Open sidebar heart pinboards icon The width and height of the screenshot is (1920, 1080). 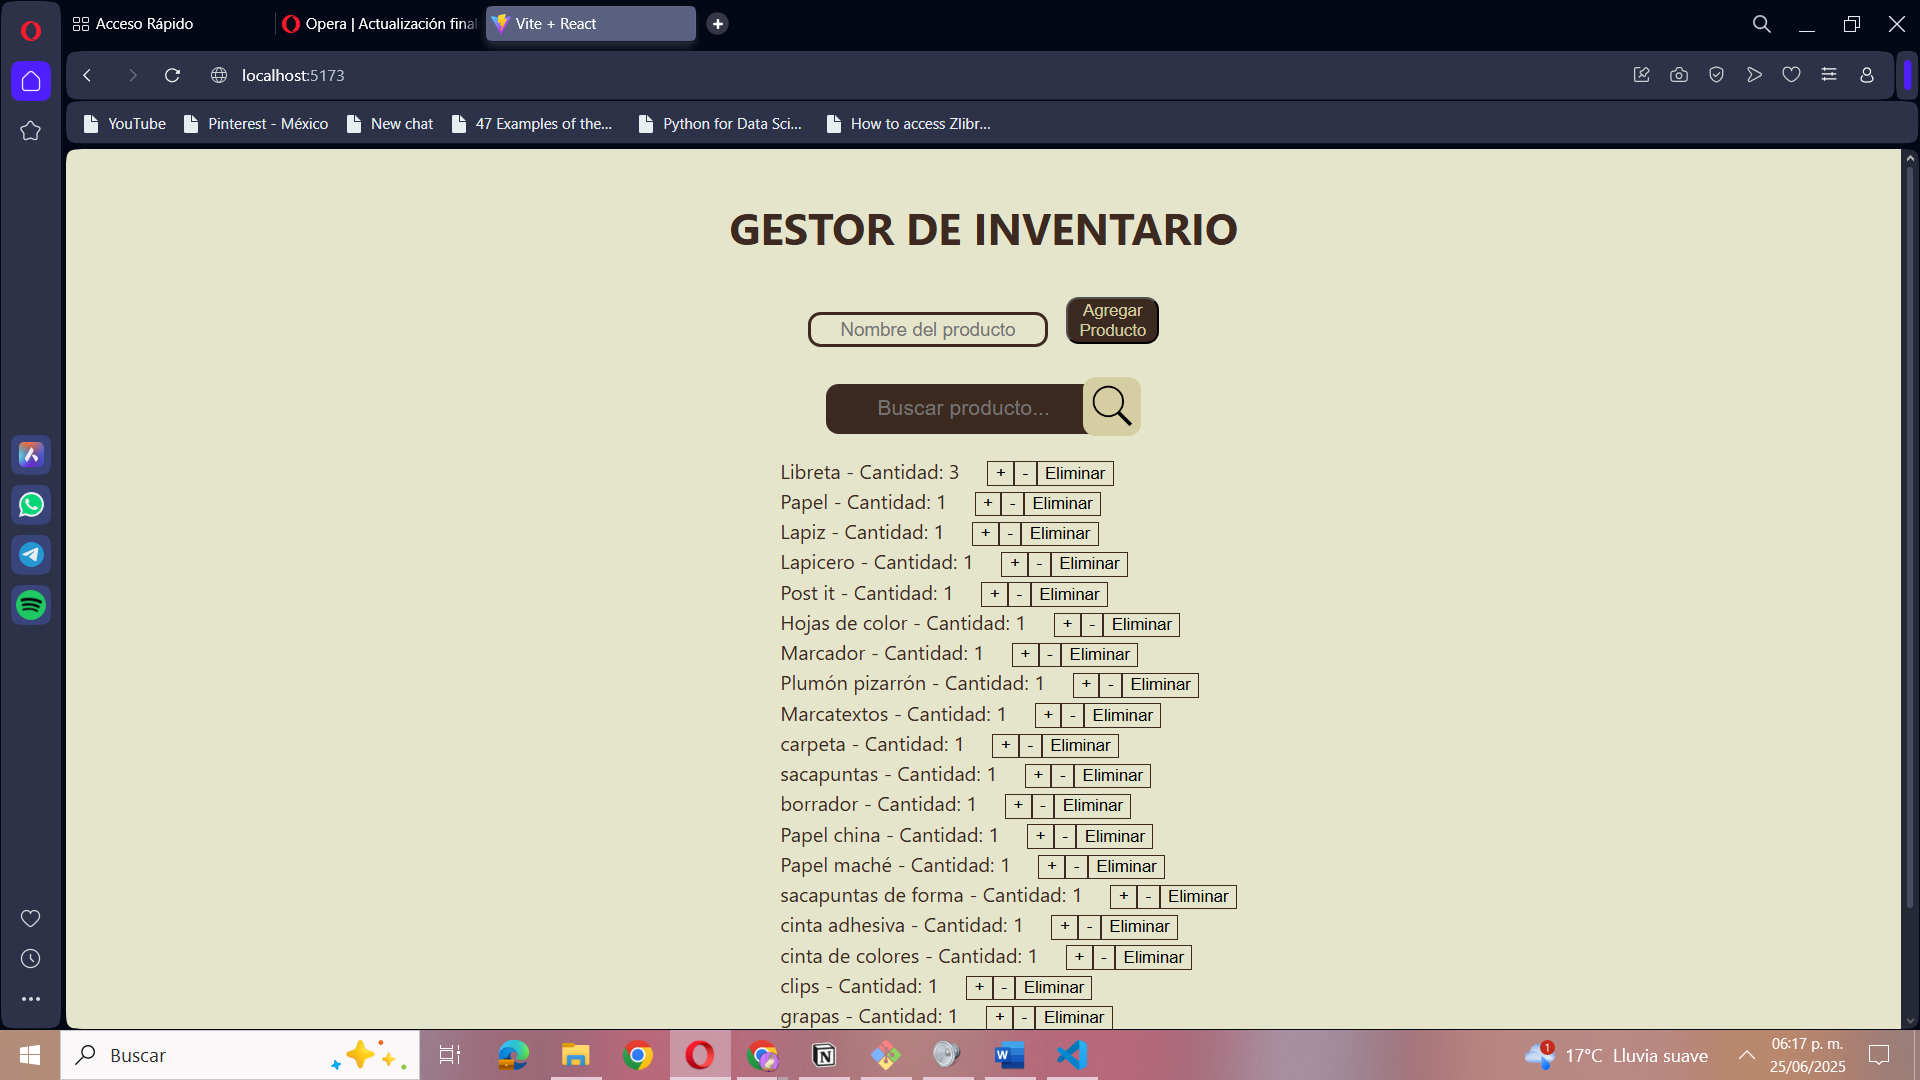[31, 918]
